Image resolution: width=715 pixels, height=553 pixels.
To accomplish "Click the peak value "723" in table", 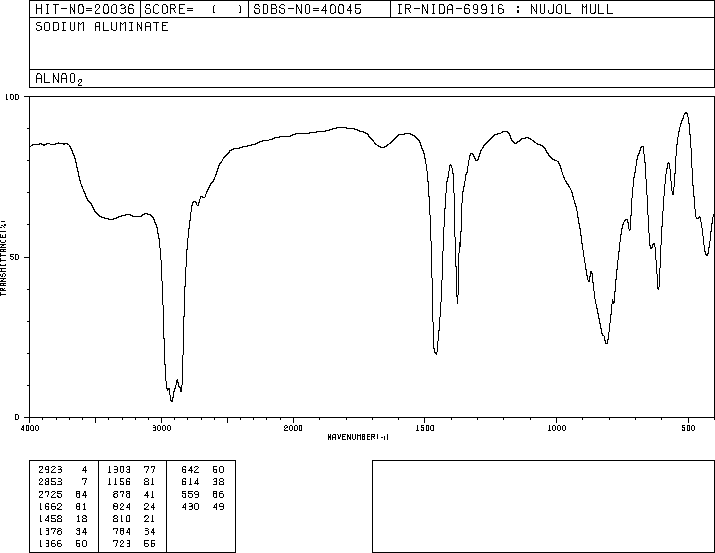I will (122, 544).
